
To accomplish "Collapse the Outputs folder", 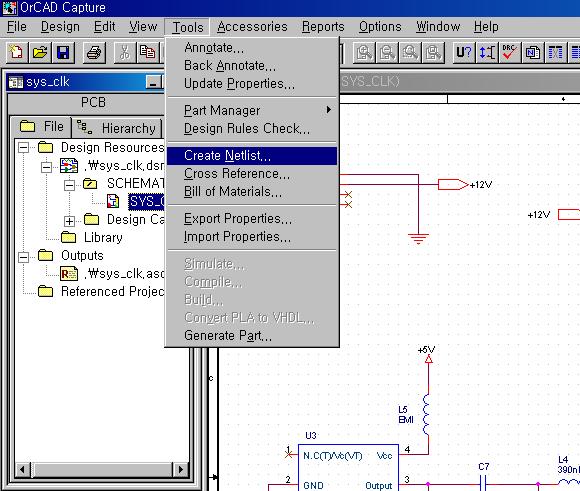I will (x=23, y=257).
